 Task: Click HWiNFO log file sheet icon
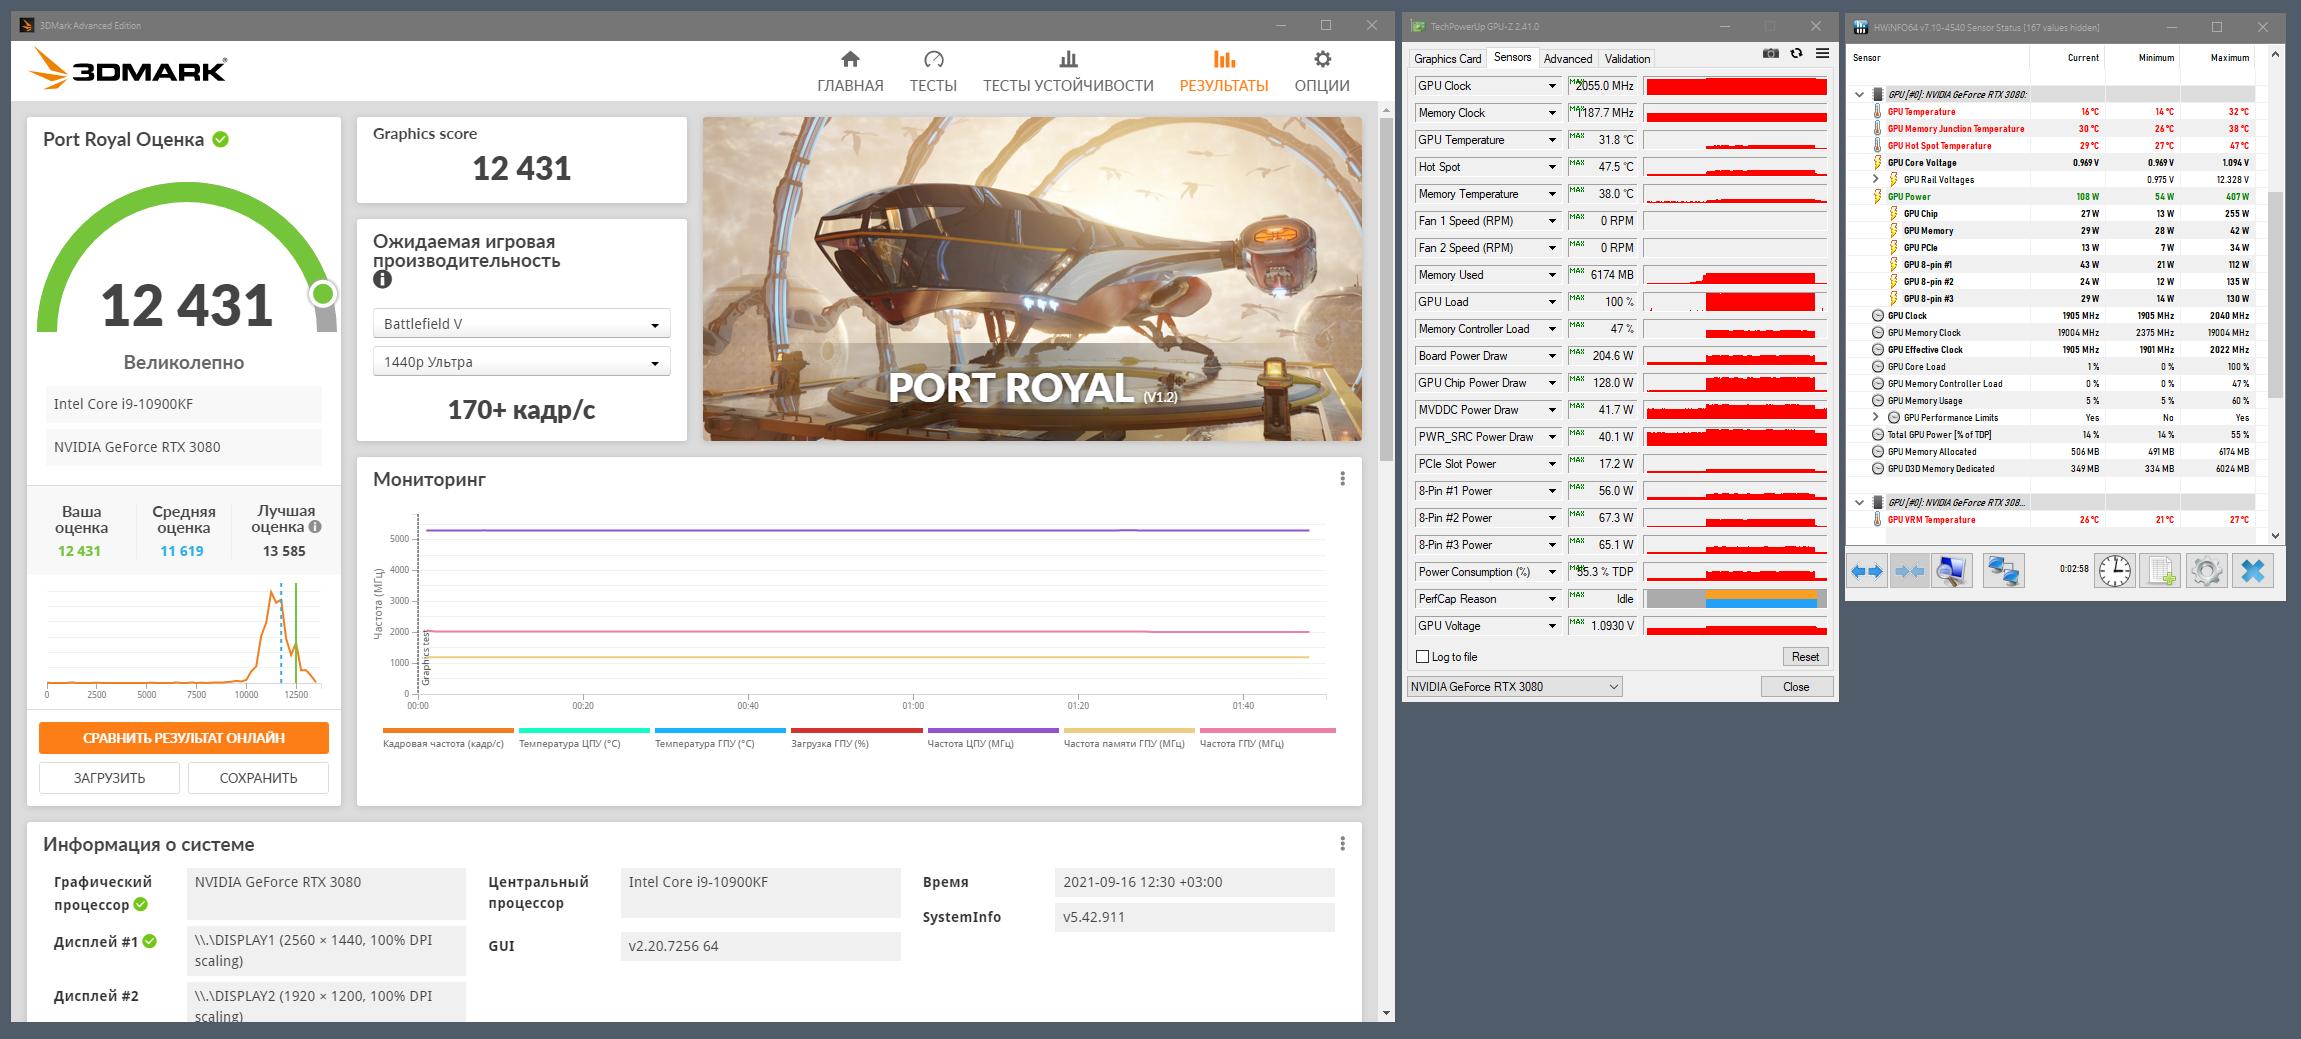click(2160, 571)
